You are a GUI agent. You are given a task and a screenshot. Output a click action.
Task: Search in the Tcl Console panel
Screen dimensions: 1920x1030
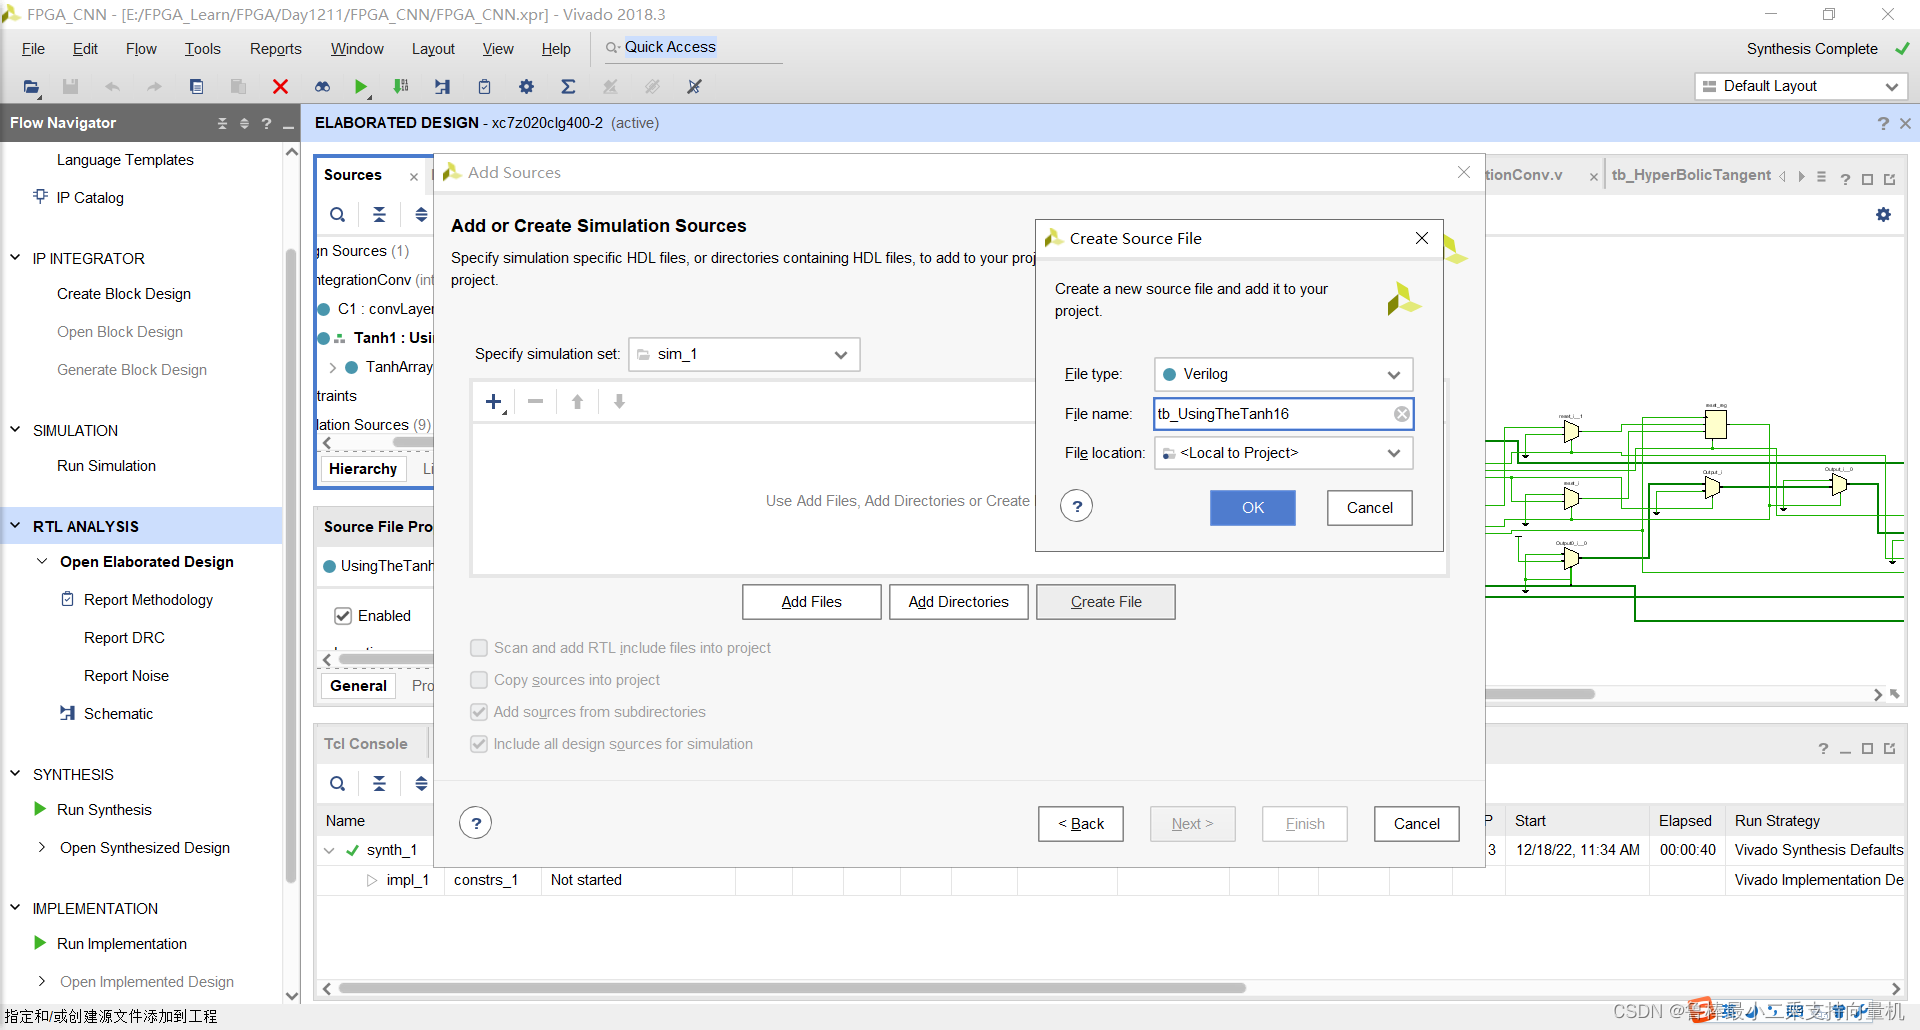pos(338,783)
